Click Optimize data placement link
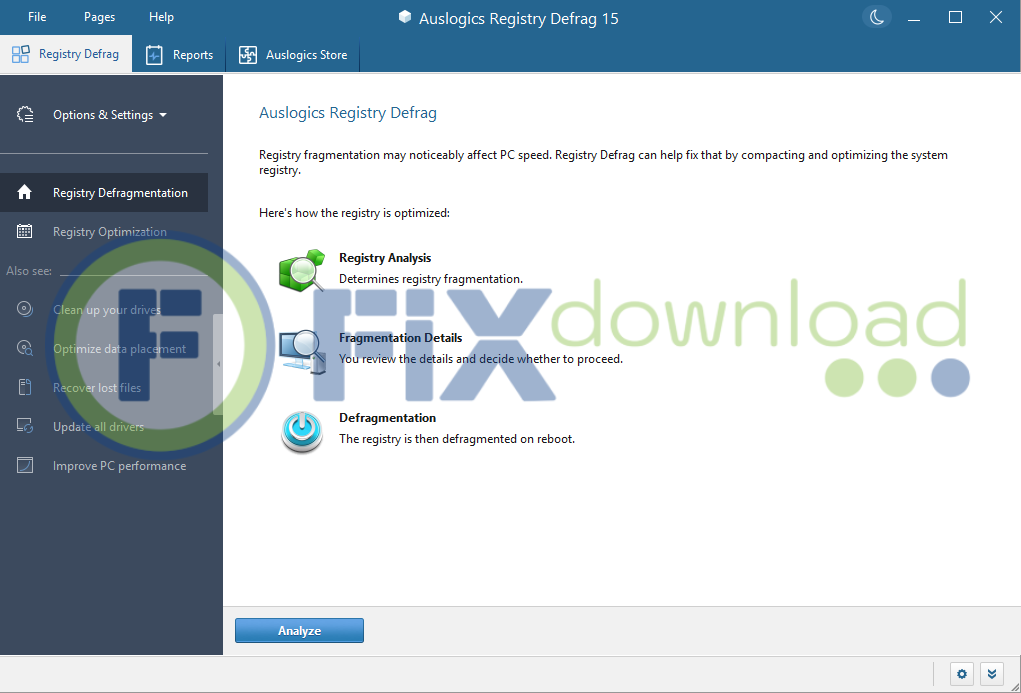This screenshot has width=1021, height=693. click(119, 349)
